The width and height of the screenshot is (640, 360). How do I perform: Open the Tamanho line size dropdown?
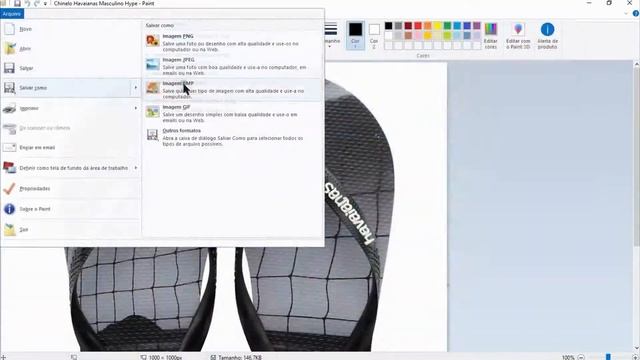(x=331, y=35)
